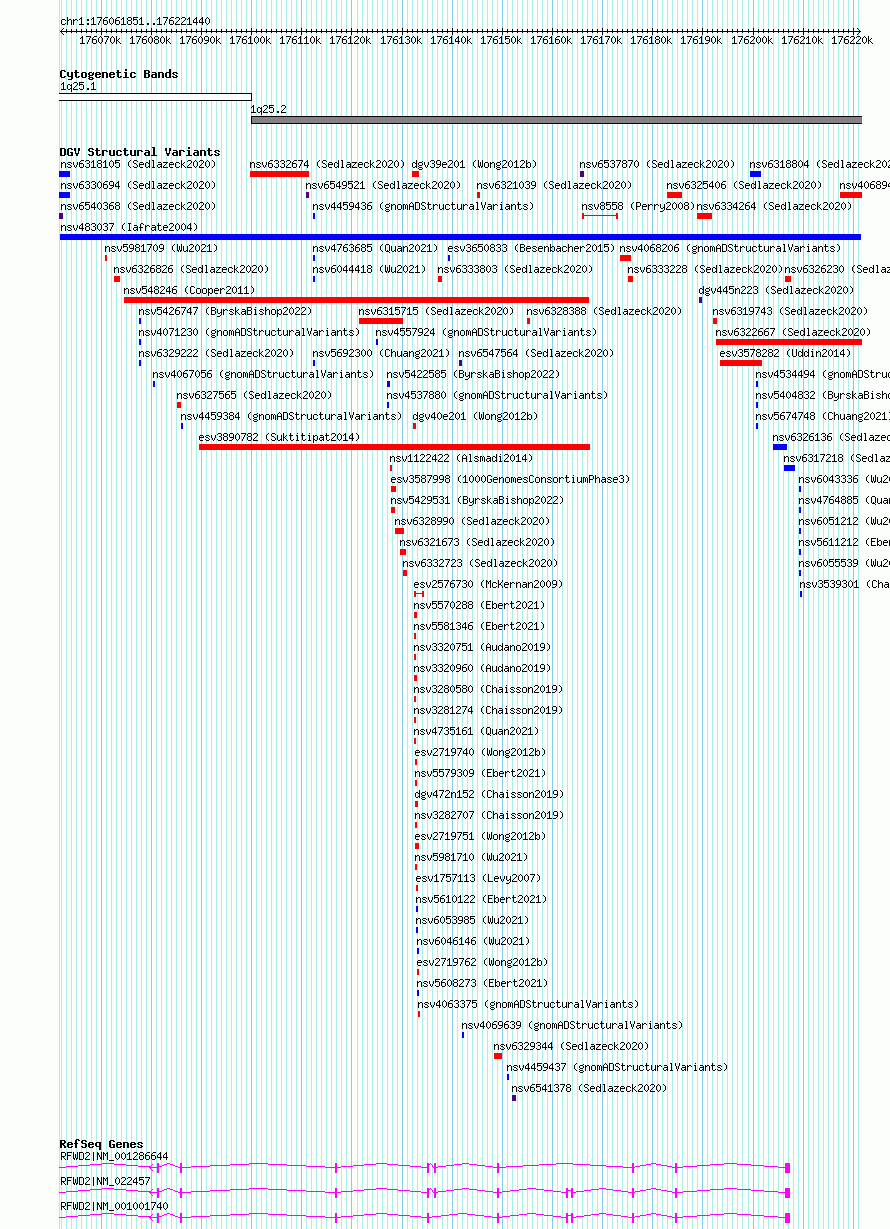Click nsv6326826 (Sedlazeck2020) label
Image resolution: width=890 pixels, height=1229 pixels.
click(x=192, y=269)
